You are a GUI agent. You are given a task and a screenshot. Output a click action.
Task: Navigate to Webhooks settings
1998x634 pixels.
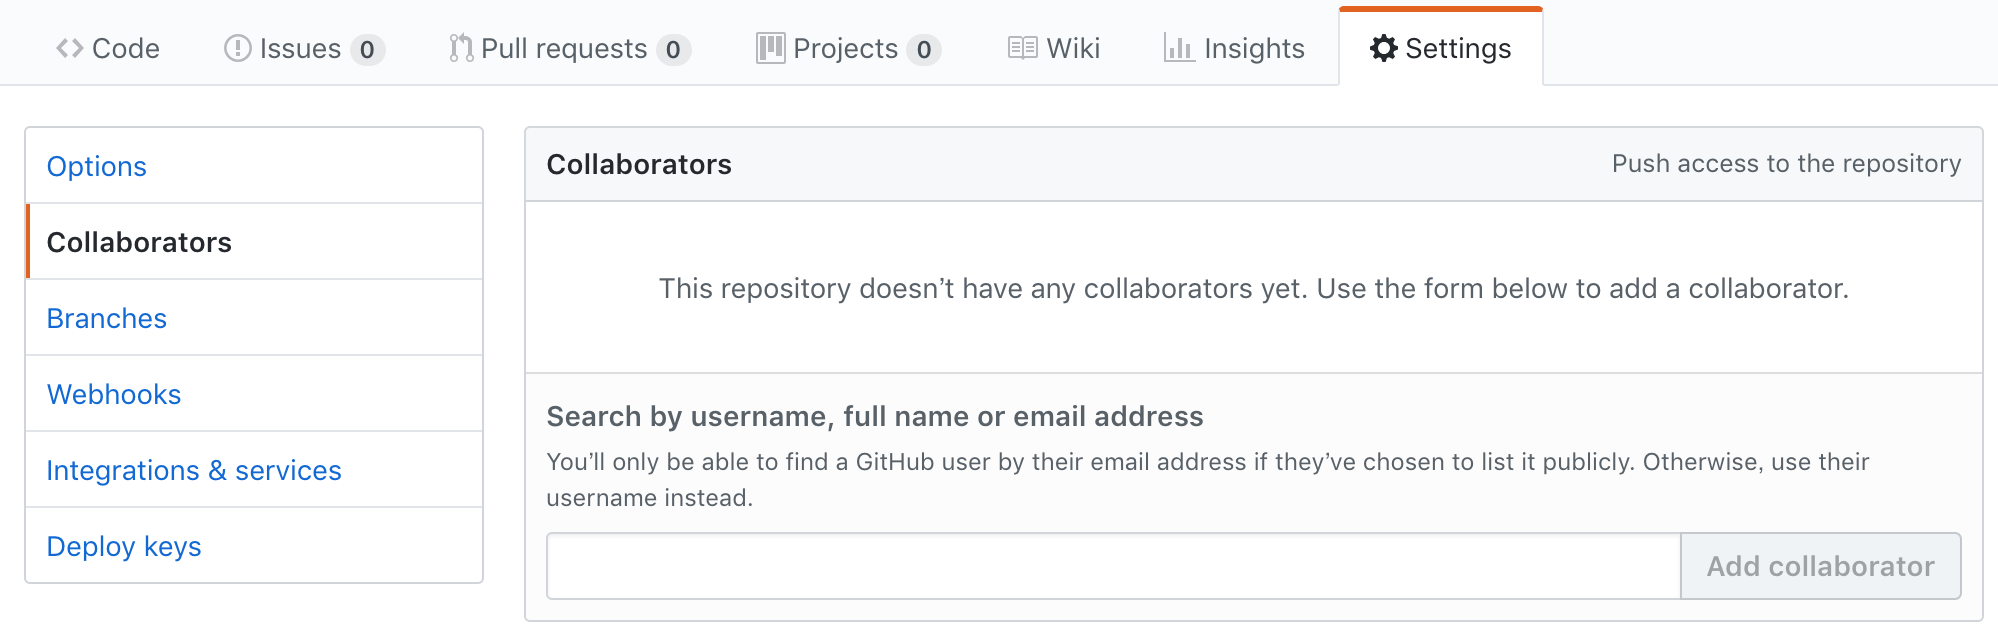(114, 394)
